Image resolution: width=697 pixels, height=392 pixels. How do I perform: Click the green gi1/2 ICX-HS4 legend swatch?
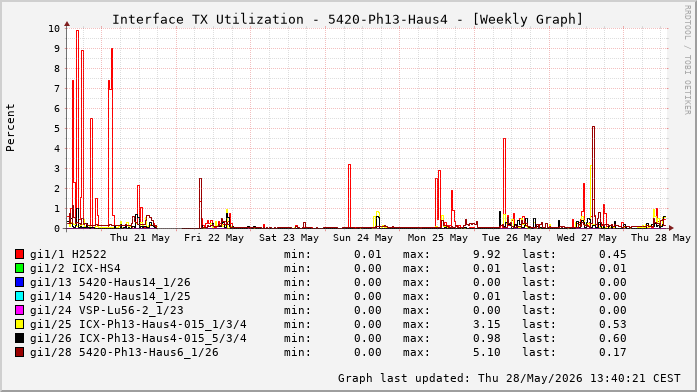pos(20,268)
